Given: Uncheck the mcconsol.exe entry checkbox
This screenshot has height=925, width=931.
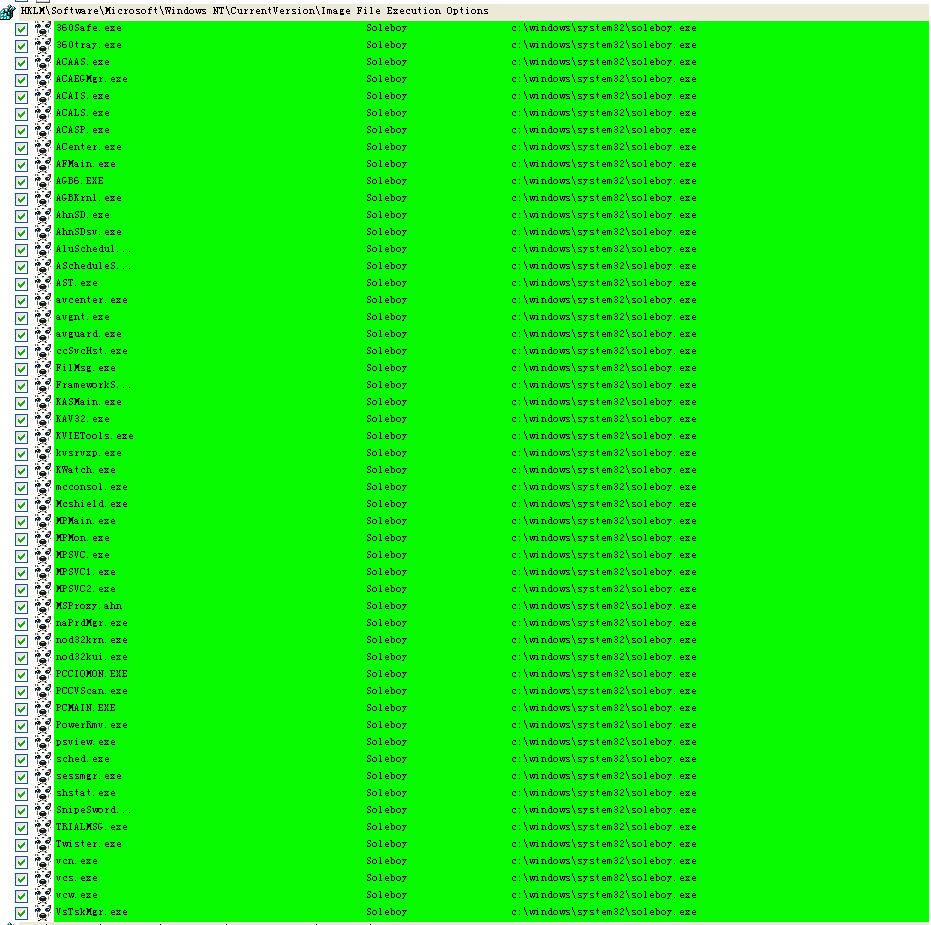Looking at the screenshot, I should point(21,488).
